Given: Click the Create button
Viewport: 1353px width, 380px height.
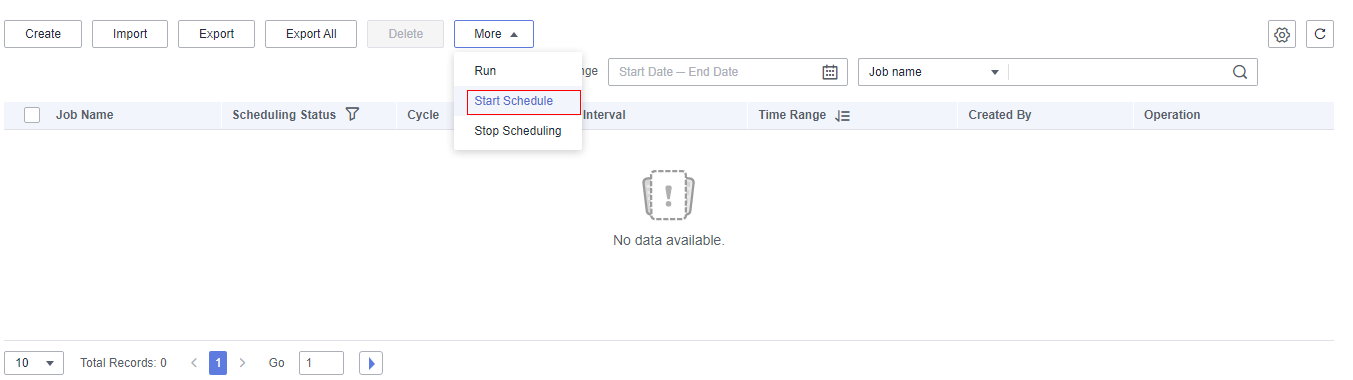Looking at the screenshot, I should click(x=43, y=34).
